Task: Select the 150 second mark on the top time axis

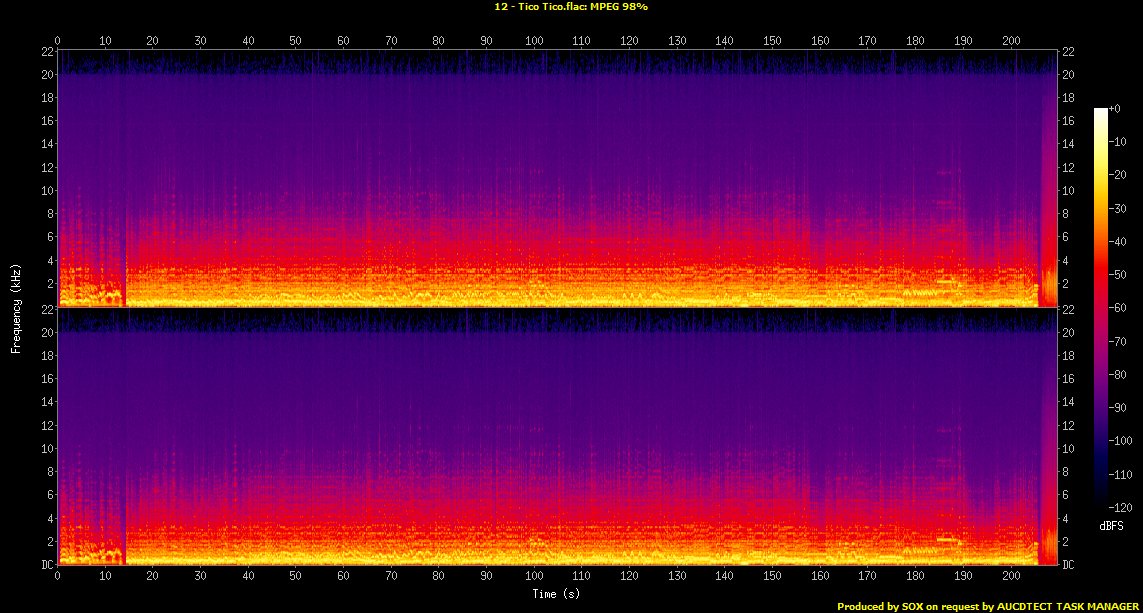Action: [x=772, y=40]
